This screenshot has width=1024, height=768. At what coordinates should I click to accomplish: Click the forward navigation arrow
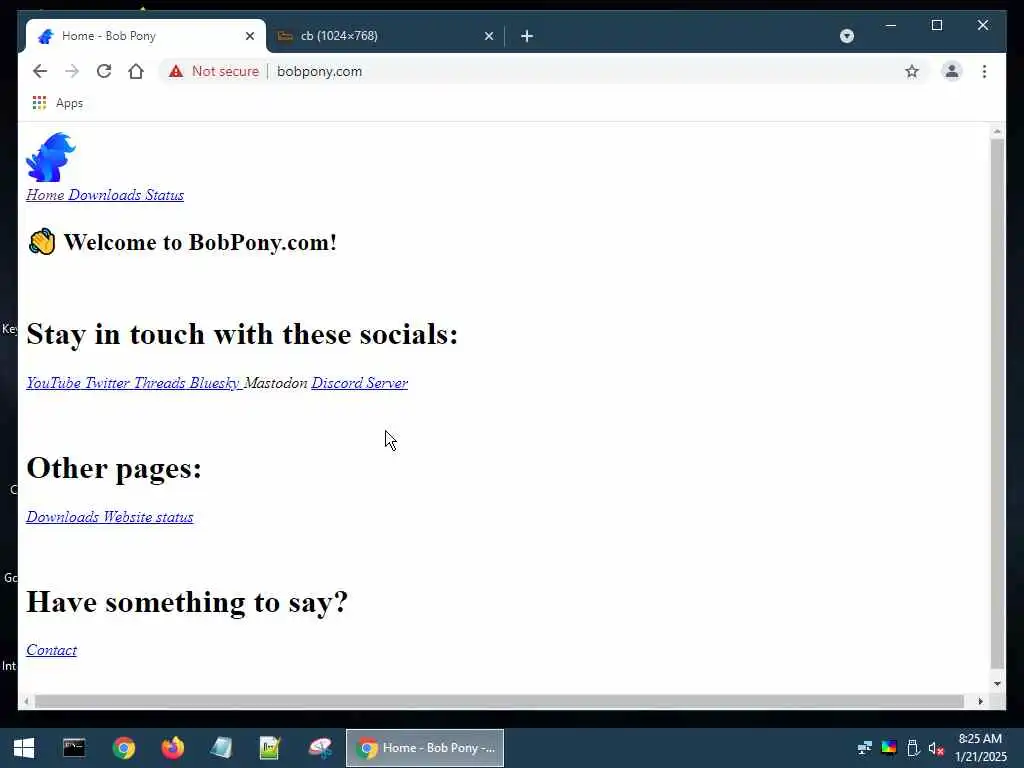pos(72,71)
